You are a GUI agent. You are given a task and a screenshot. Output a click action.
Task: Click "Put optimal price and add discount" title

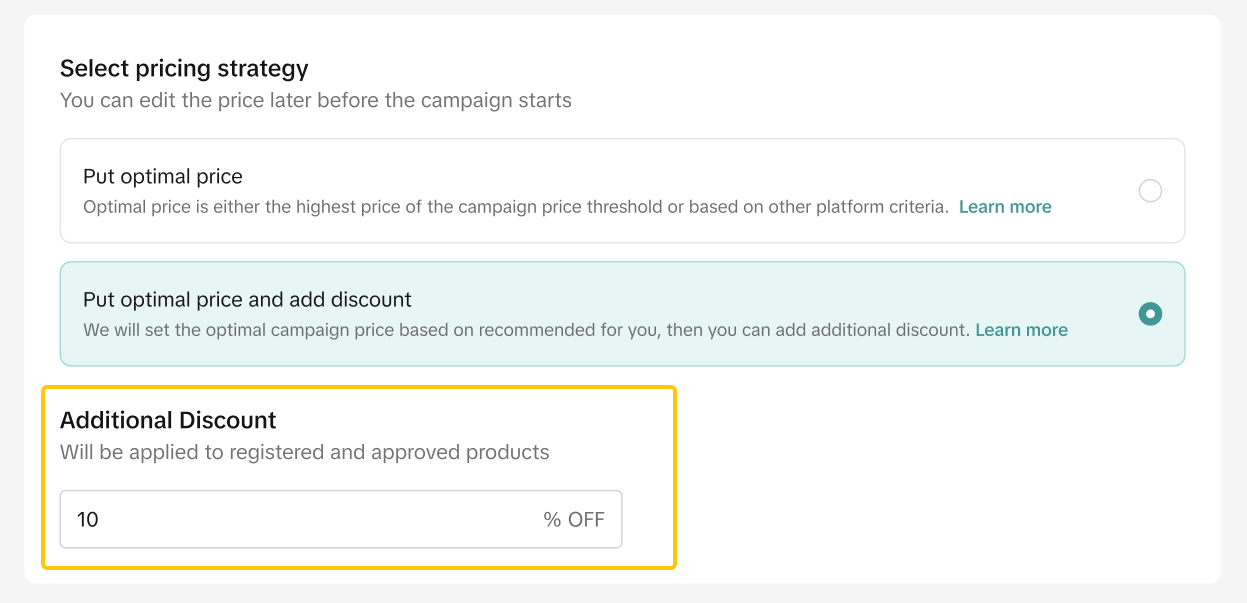[x=247, y=300]
